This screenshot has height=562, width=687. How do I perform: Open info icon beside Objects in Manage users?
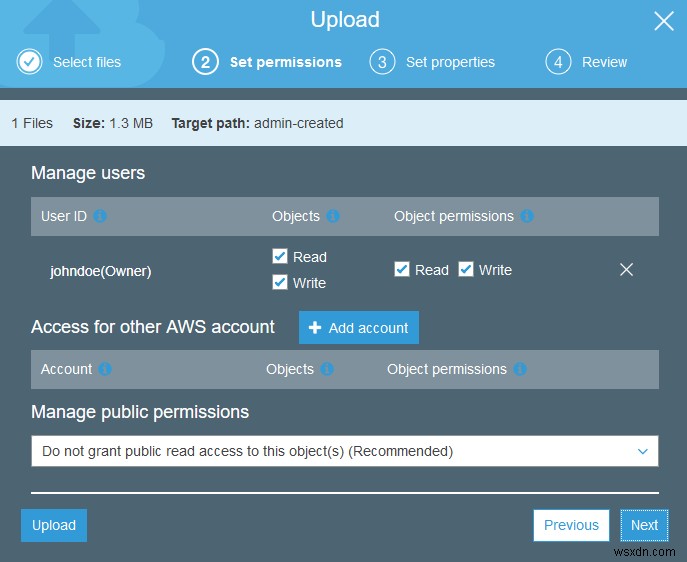(x=333, y=216)
